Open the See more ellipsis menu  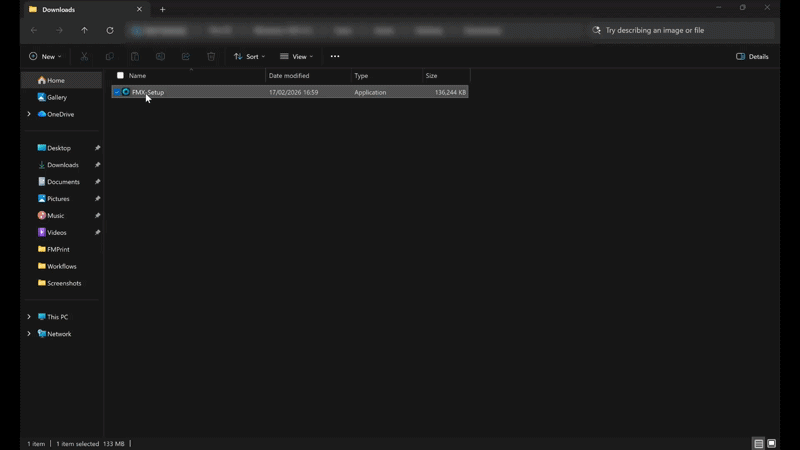tap(335, 57)
